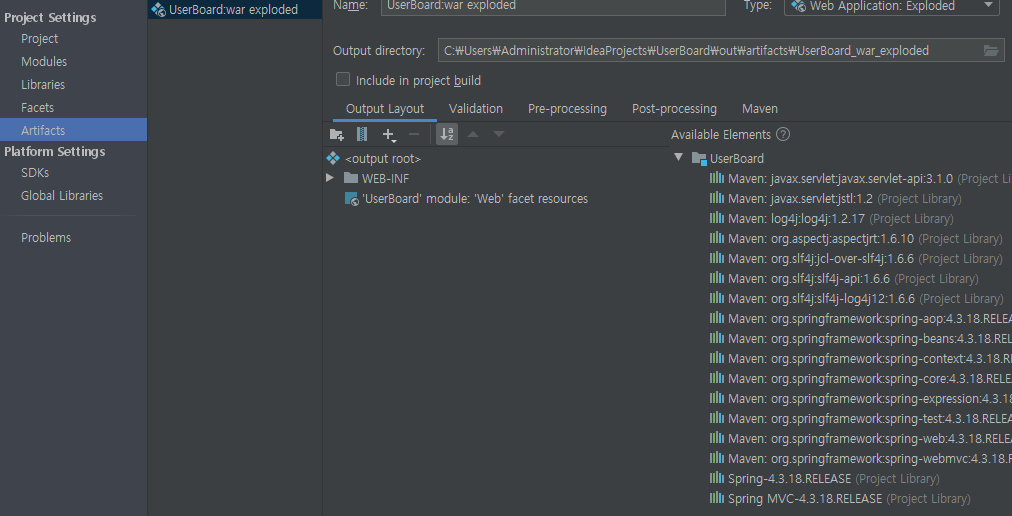The width and height of the screenshot is (1012, 516).
Task: Click the move up arrow icon
Action: [x=473, y=134]
